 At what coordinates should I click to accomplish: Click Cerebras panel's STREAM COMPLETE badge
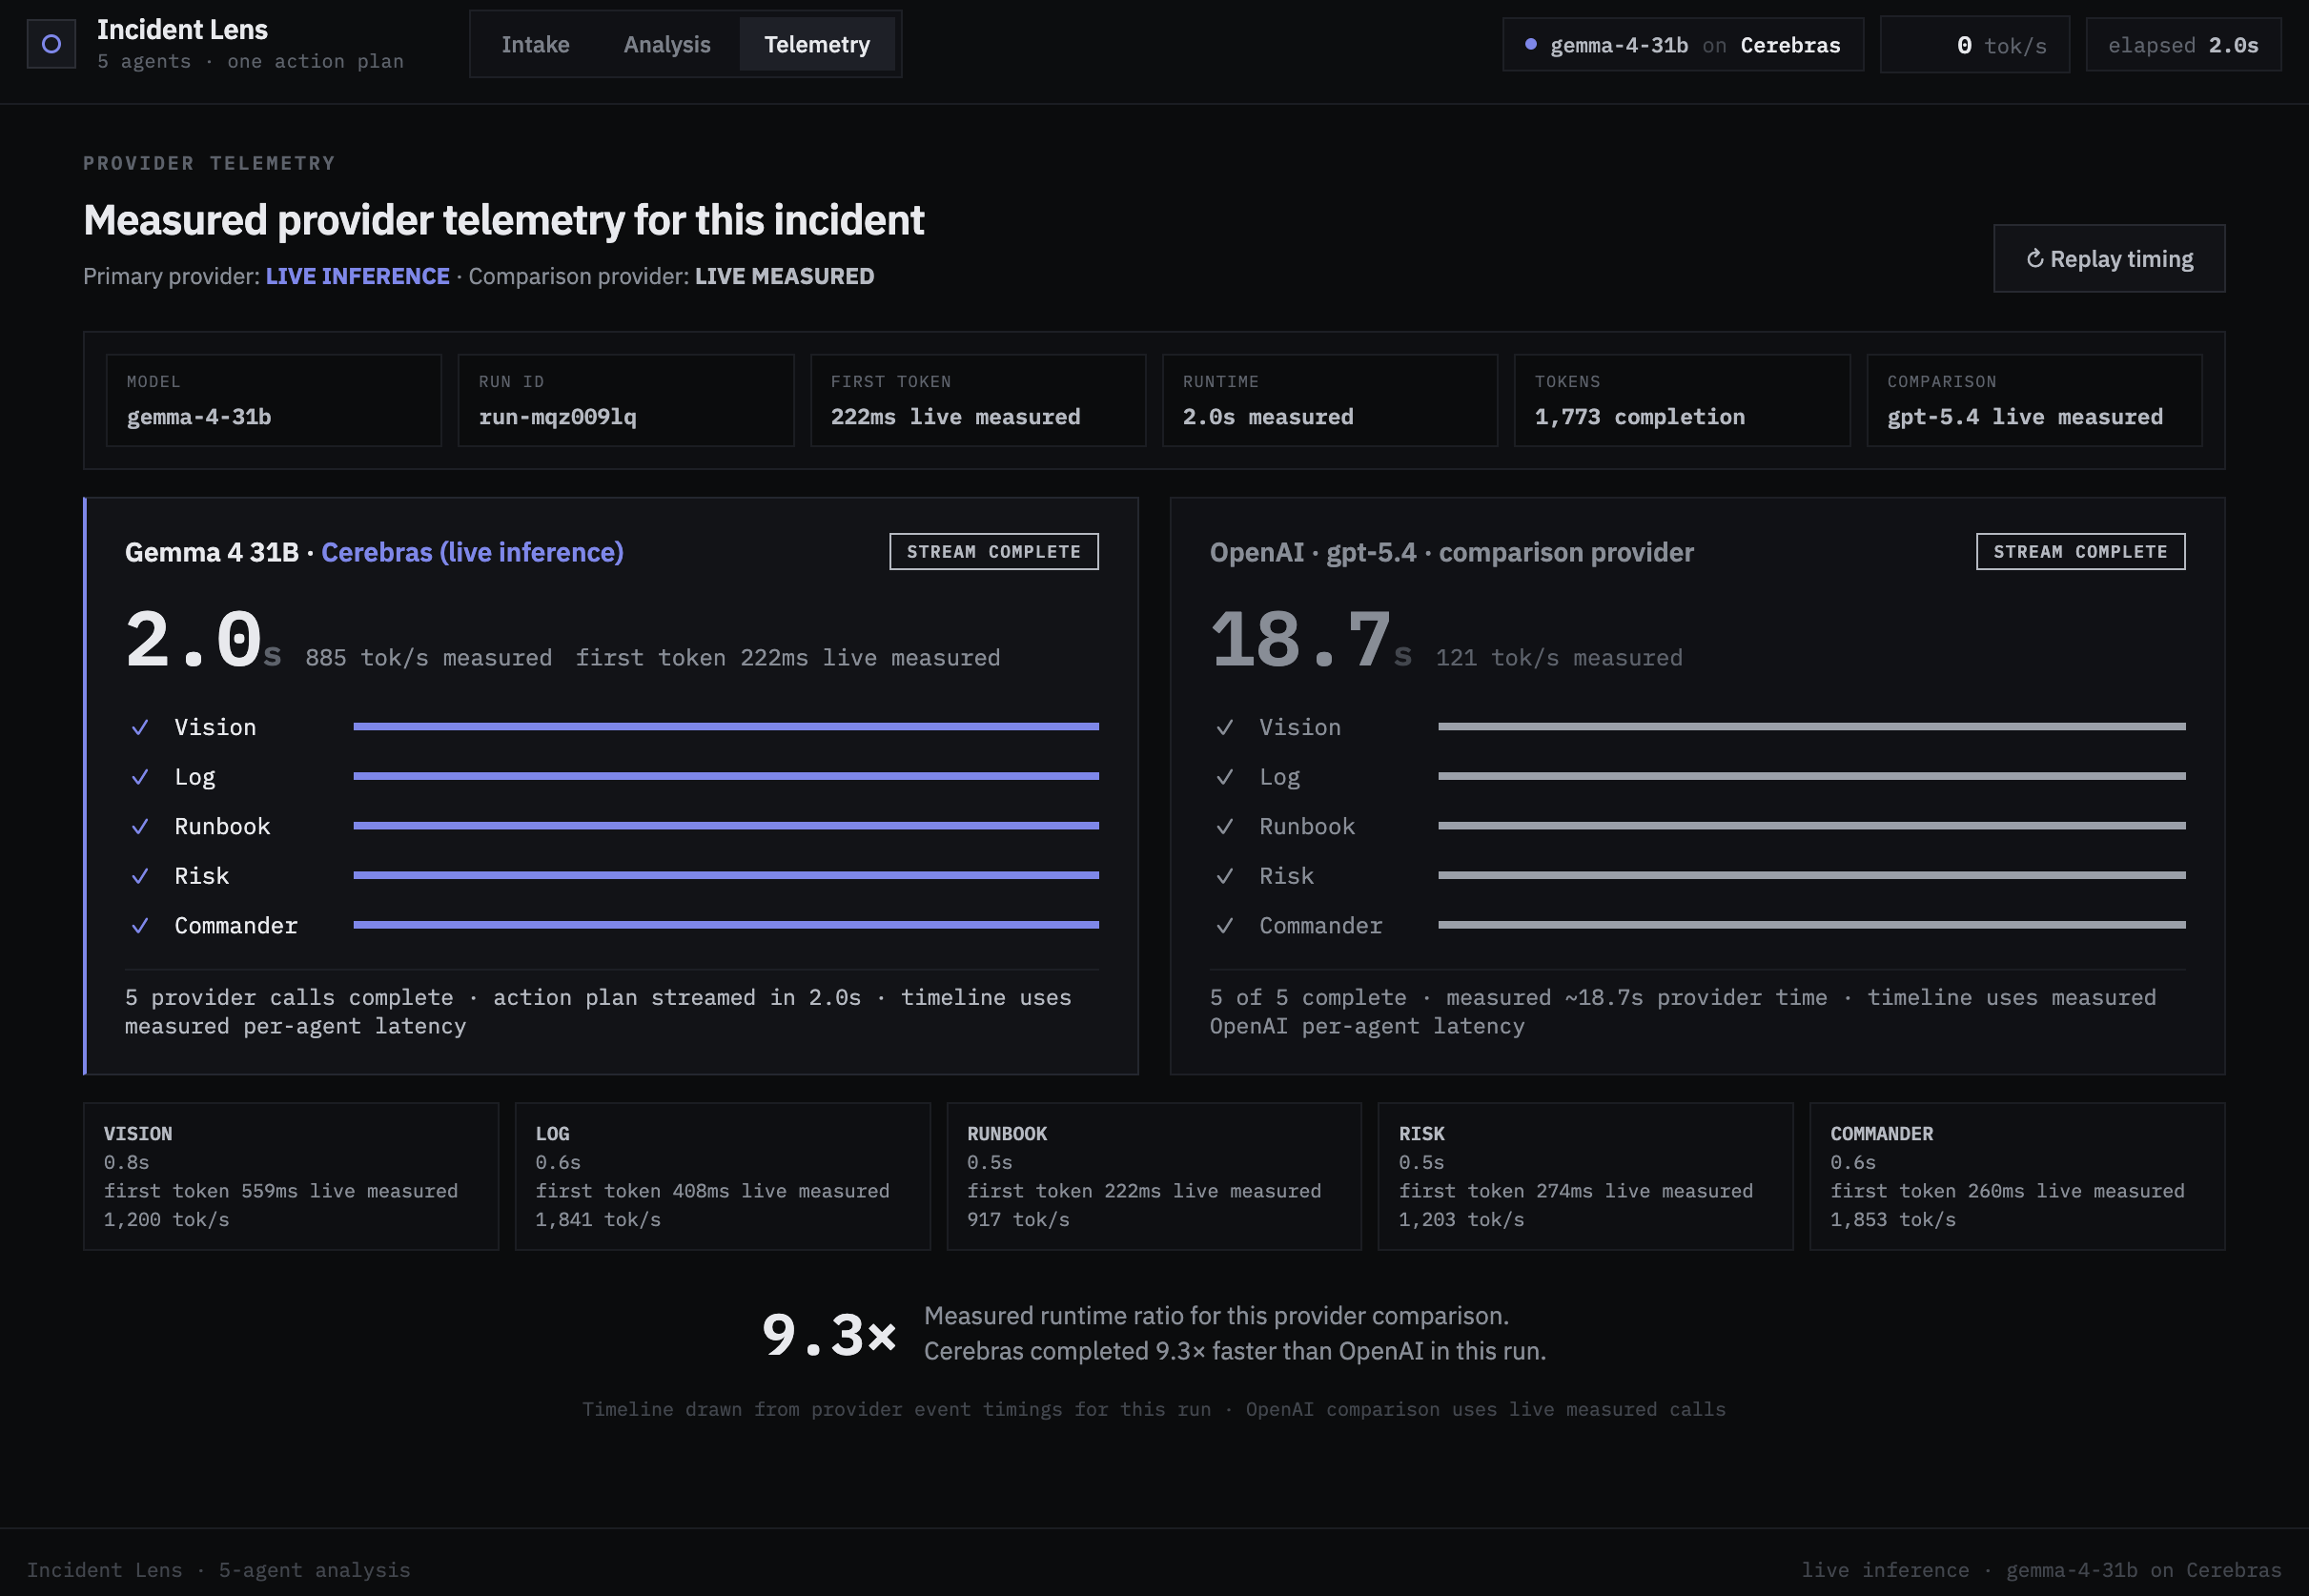click(994, 552)
